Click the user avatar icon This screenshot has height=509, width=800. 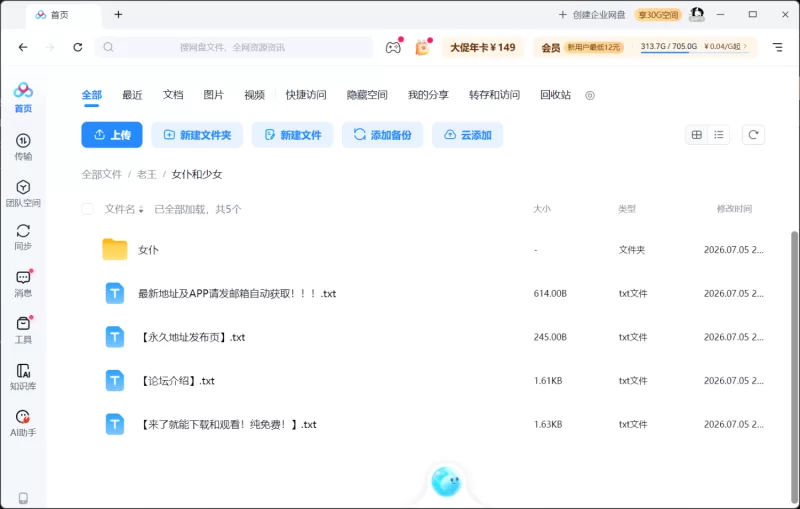point(697,14)
